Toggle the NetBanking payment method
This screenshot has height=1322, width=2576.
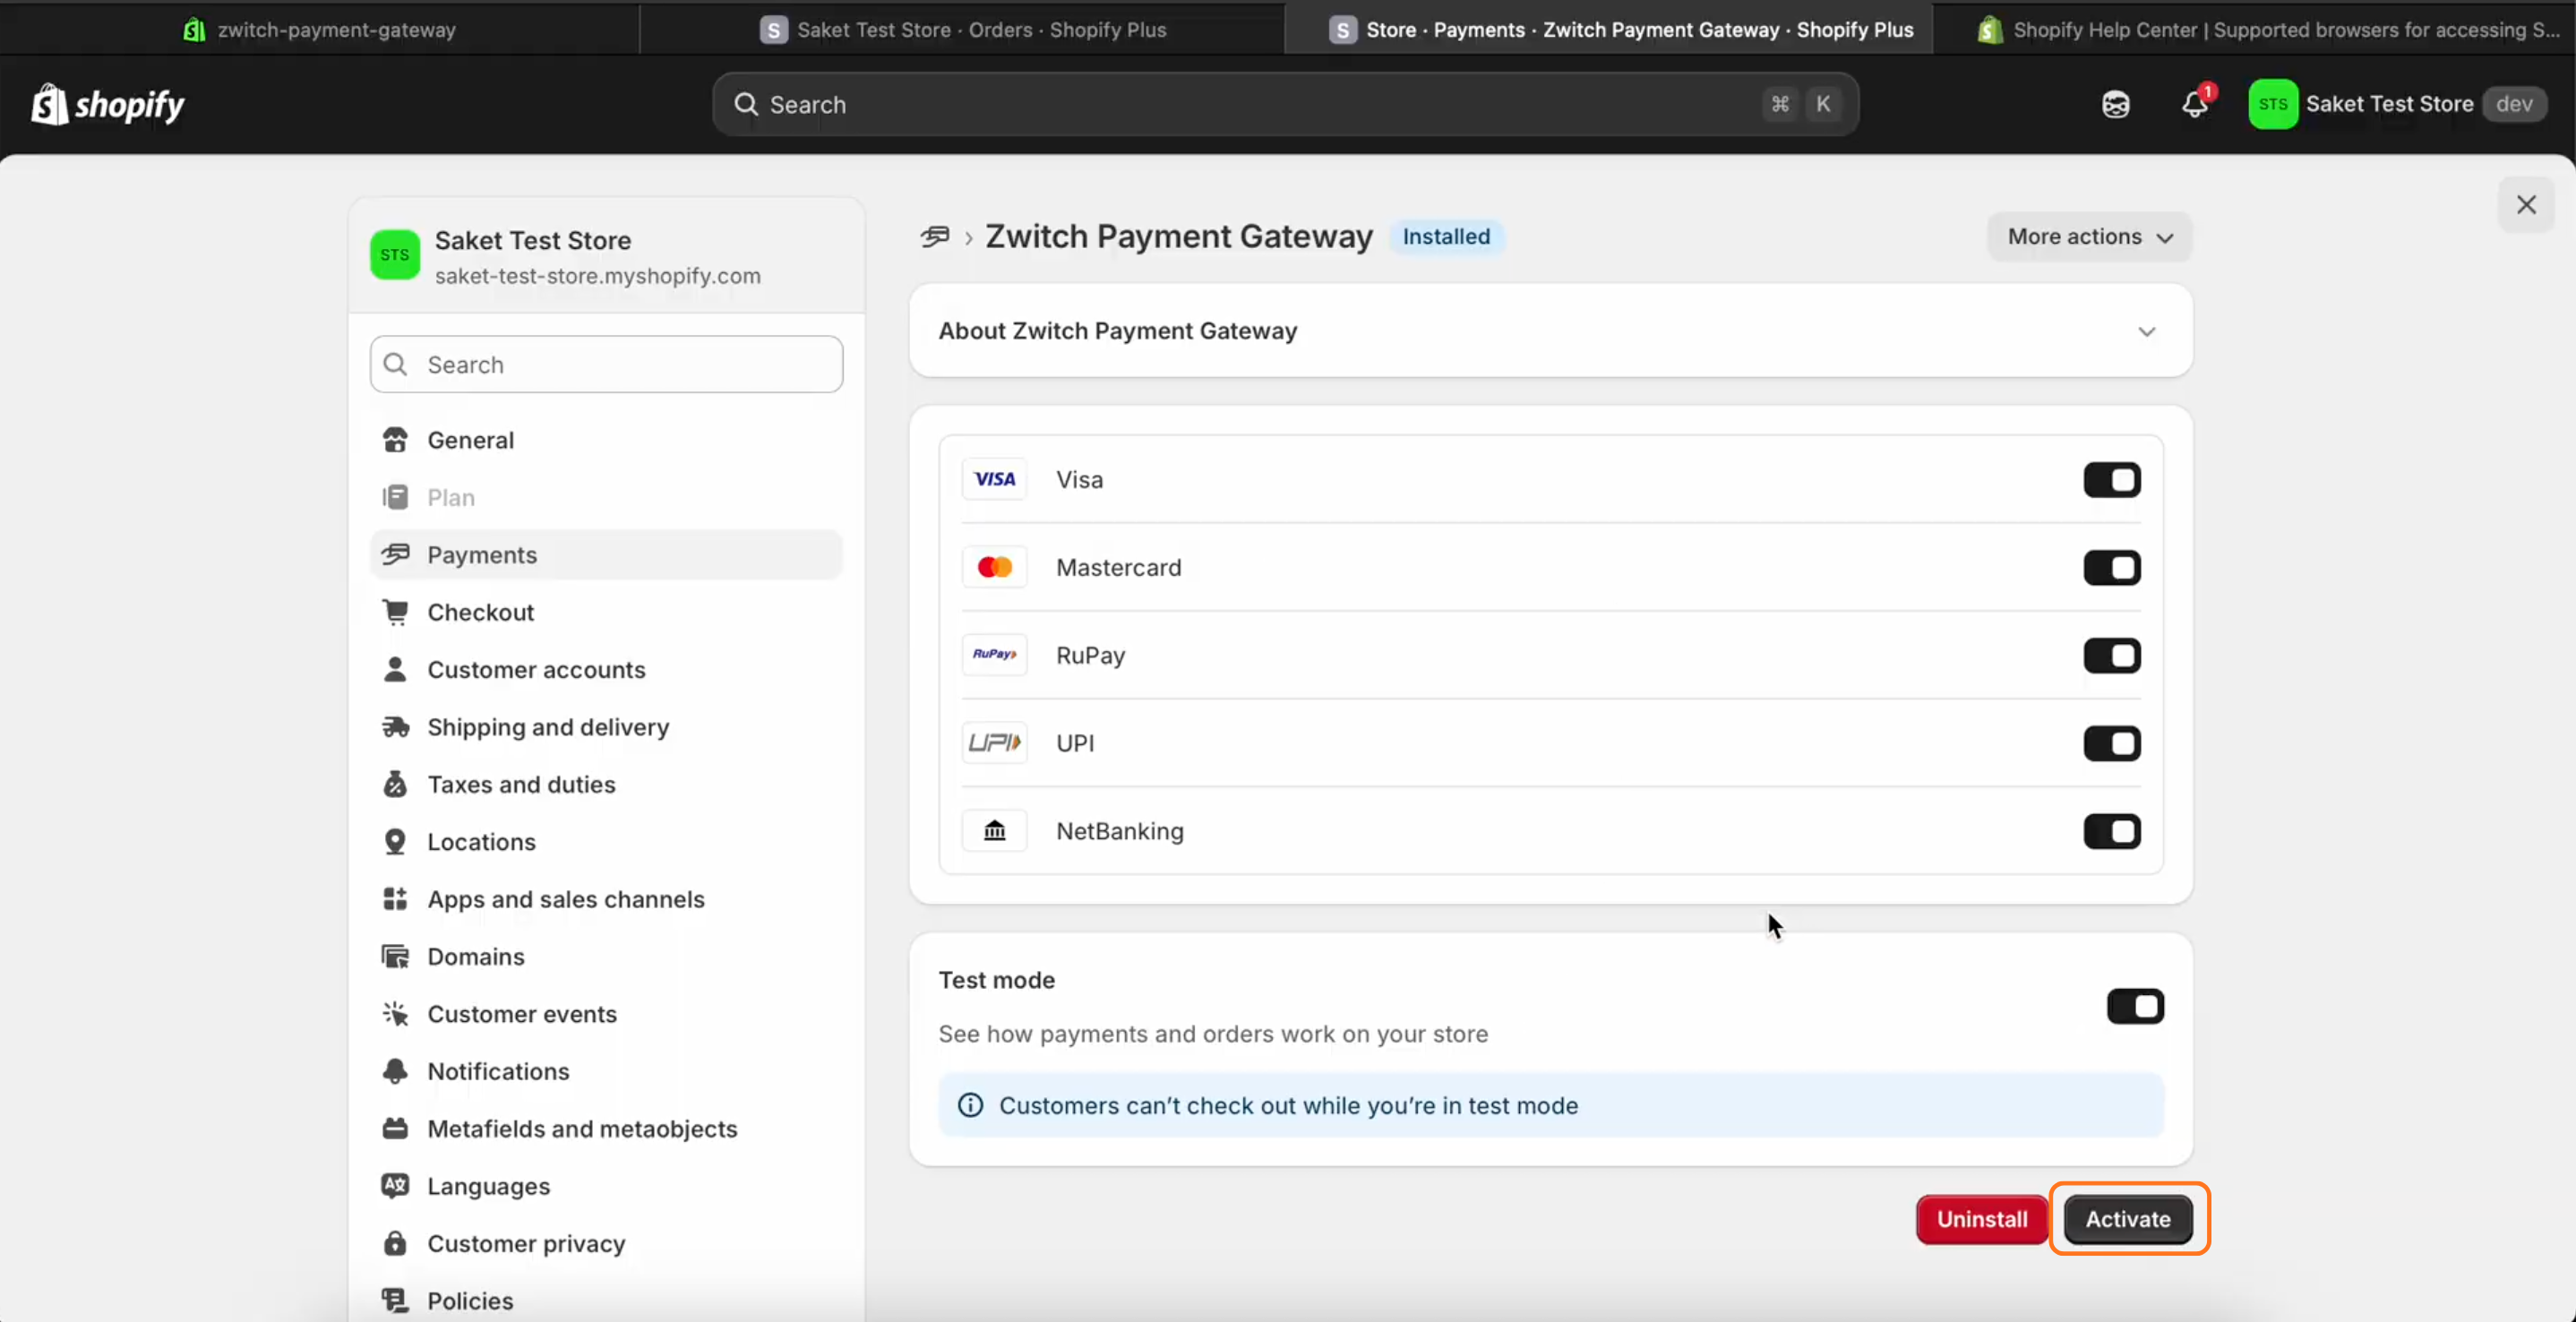click(x=2111, y=831)
